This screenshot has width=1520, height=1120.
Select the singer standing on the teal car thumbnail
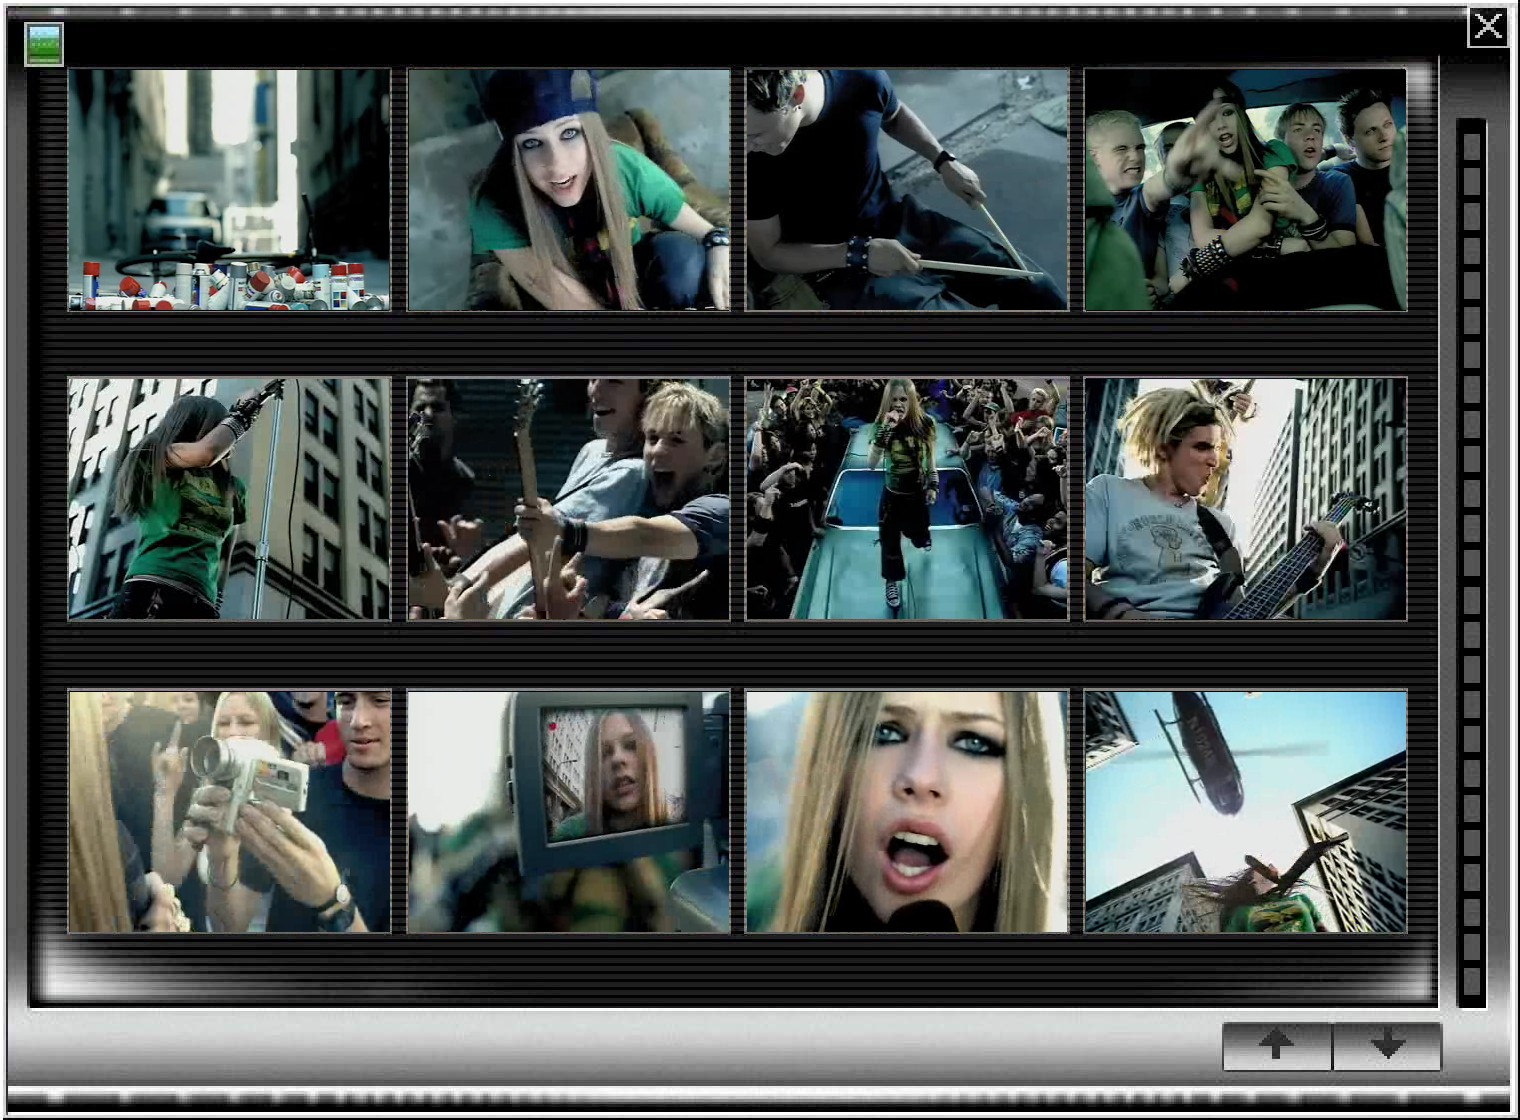[907, 499]
